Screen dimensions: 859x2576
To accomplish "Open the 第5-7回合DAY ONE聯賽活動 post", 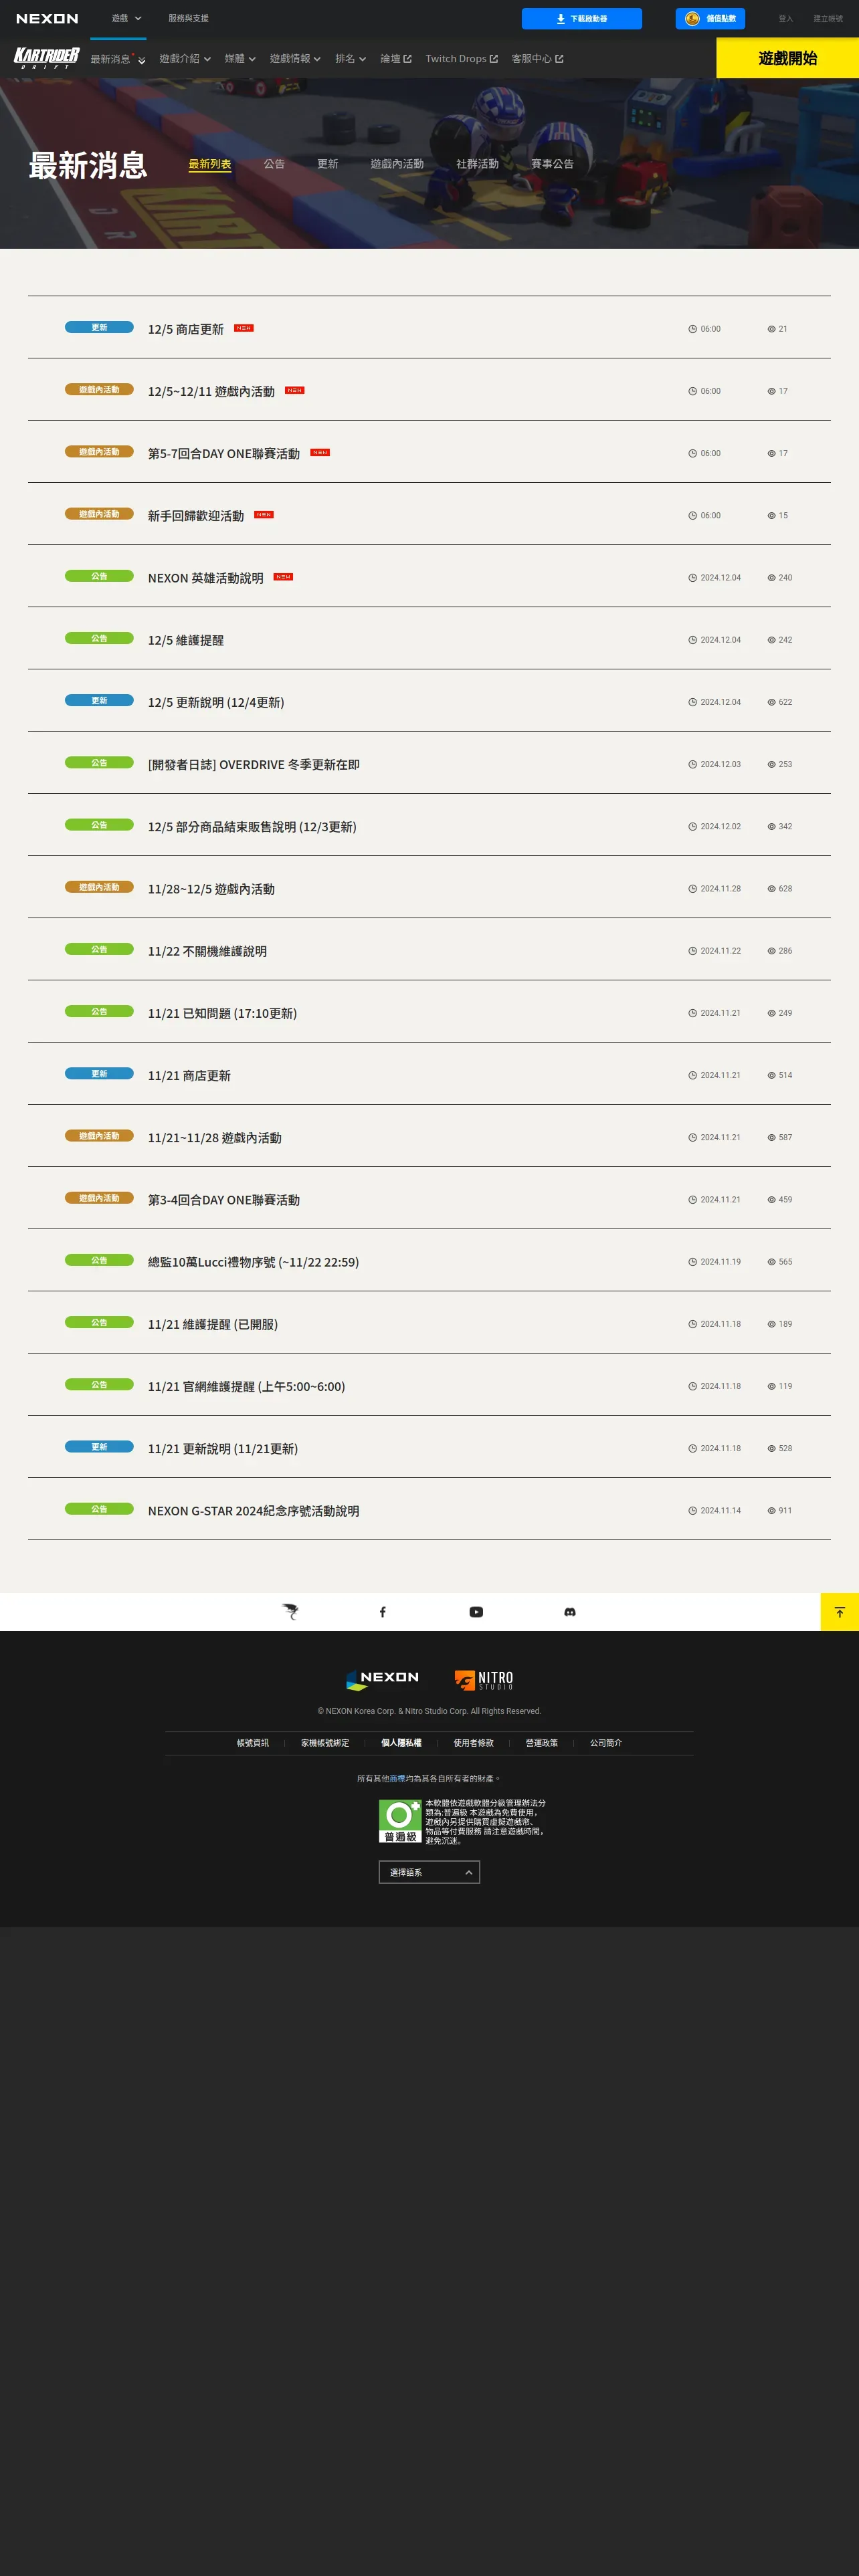I will 224,453.
